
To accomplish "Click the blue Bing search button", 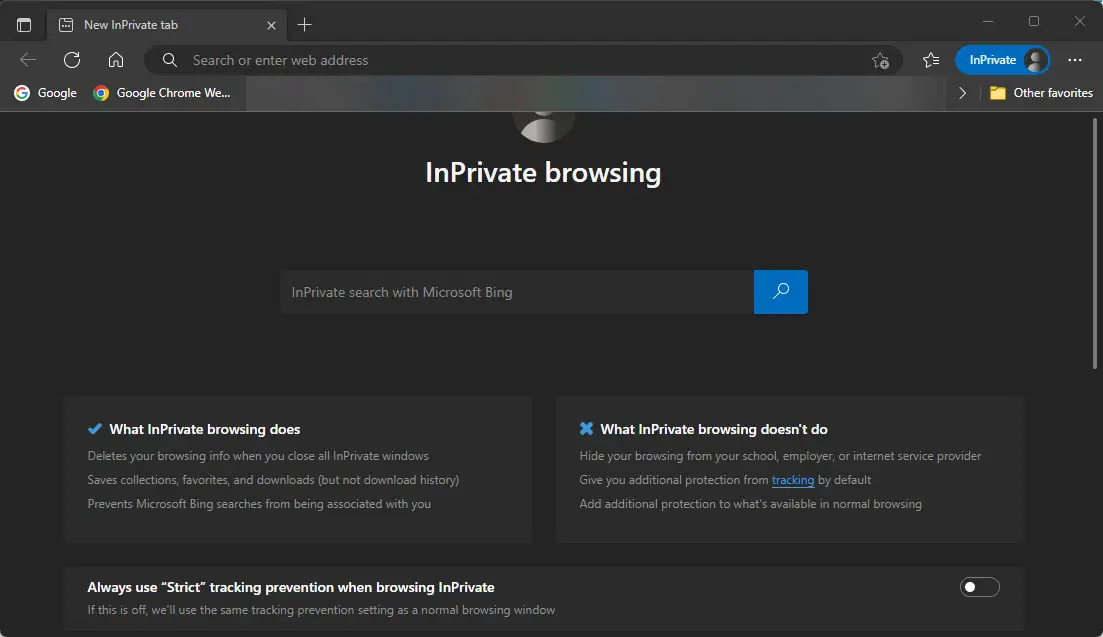I will point(781,292).
